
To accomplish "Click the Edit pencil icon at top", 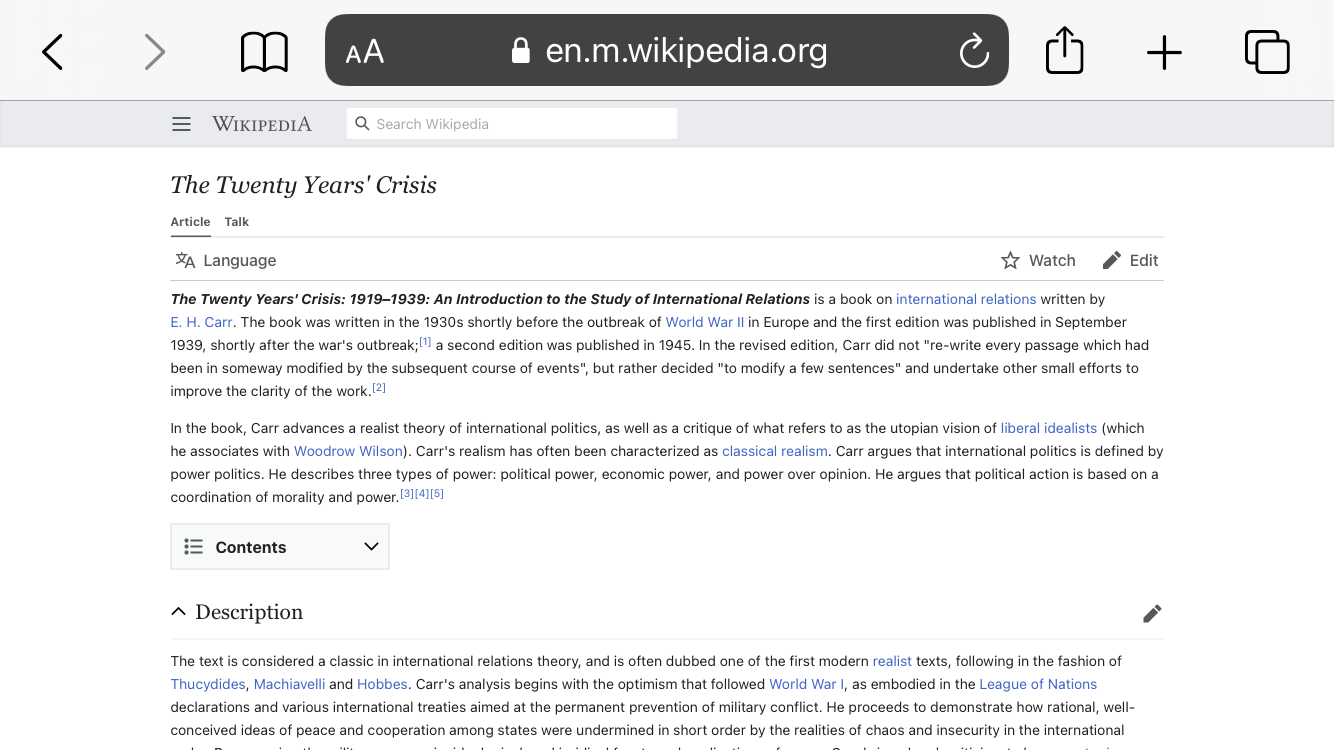I will 1112,260.
